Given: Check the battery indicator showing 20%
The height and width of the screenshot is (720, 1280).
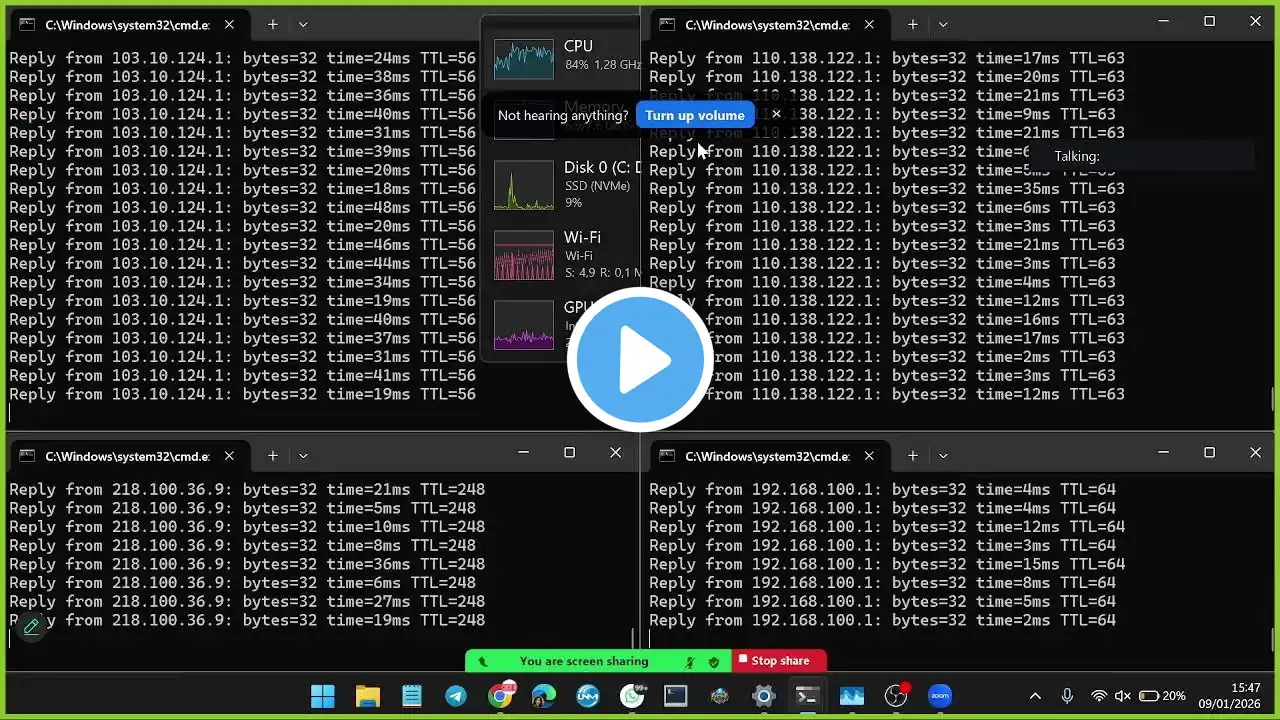Looking at the screenshot, I should pos(1163,696).
